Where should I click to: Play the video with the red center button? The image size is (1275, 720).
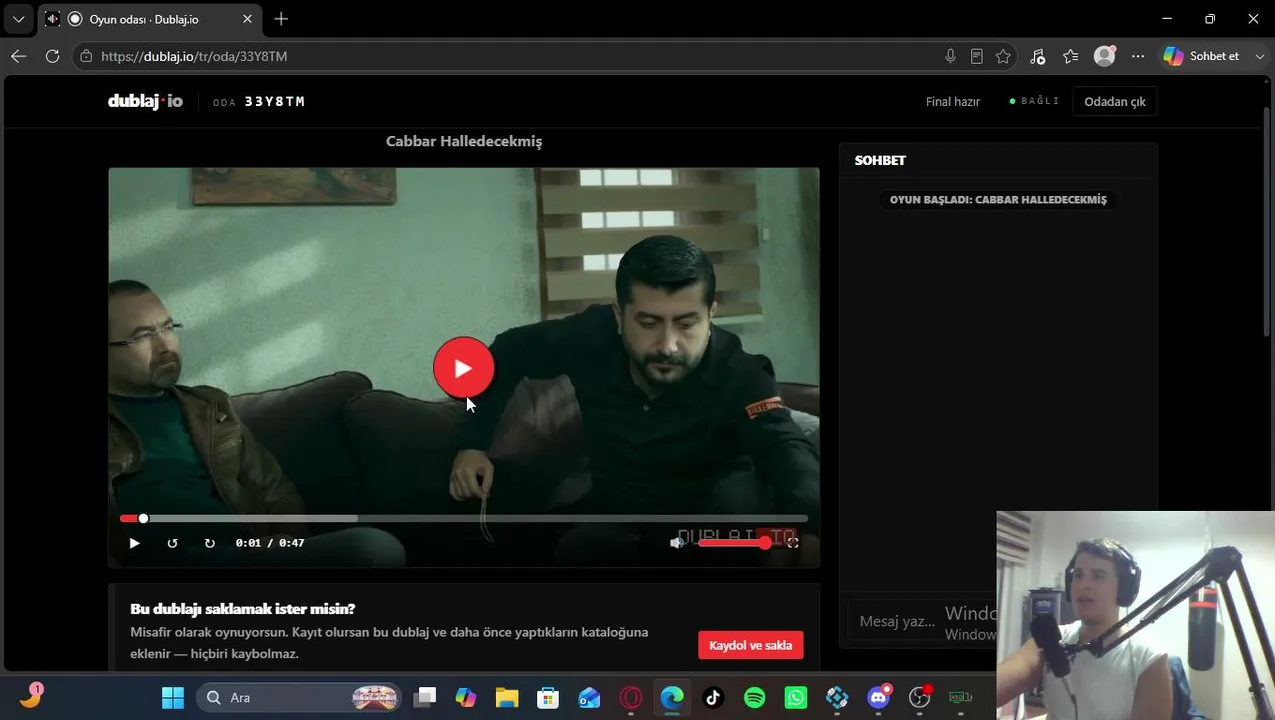coord(463,368)
